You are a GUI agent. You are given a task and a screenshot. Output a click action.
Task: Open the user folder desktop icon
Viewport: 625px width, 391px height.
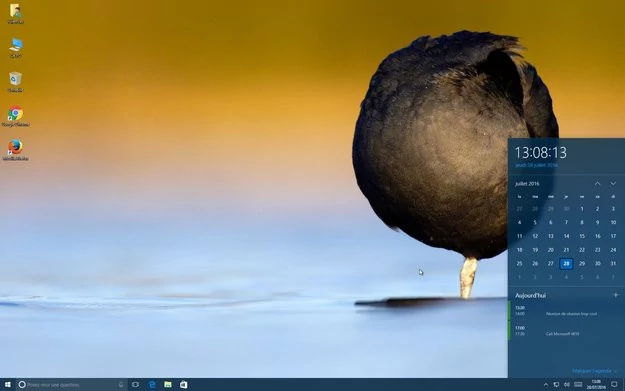coord(16,14)
